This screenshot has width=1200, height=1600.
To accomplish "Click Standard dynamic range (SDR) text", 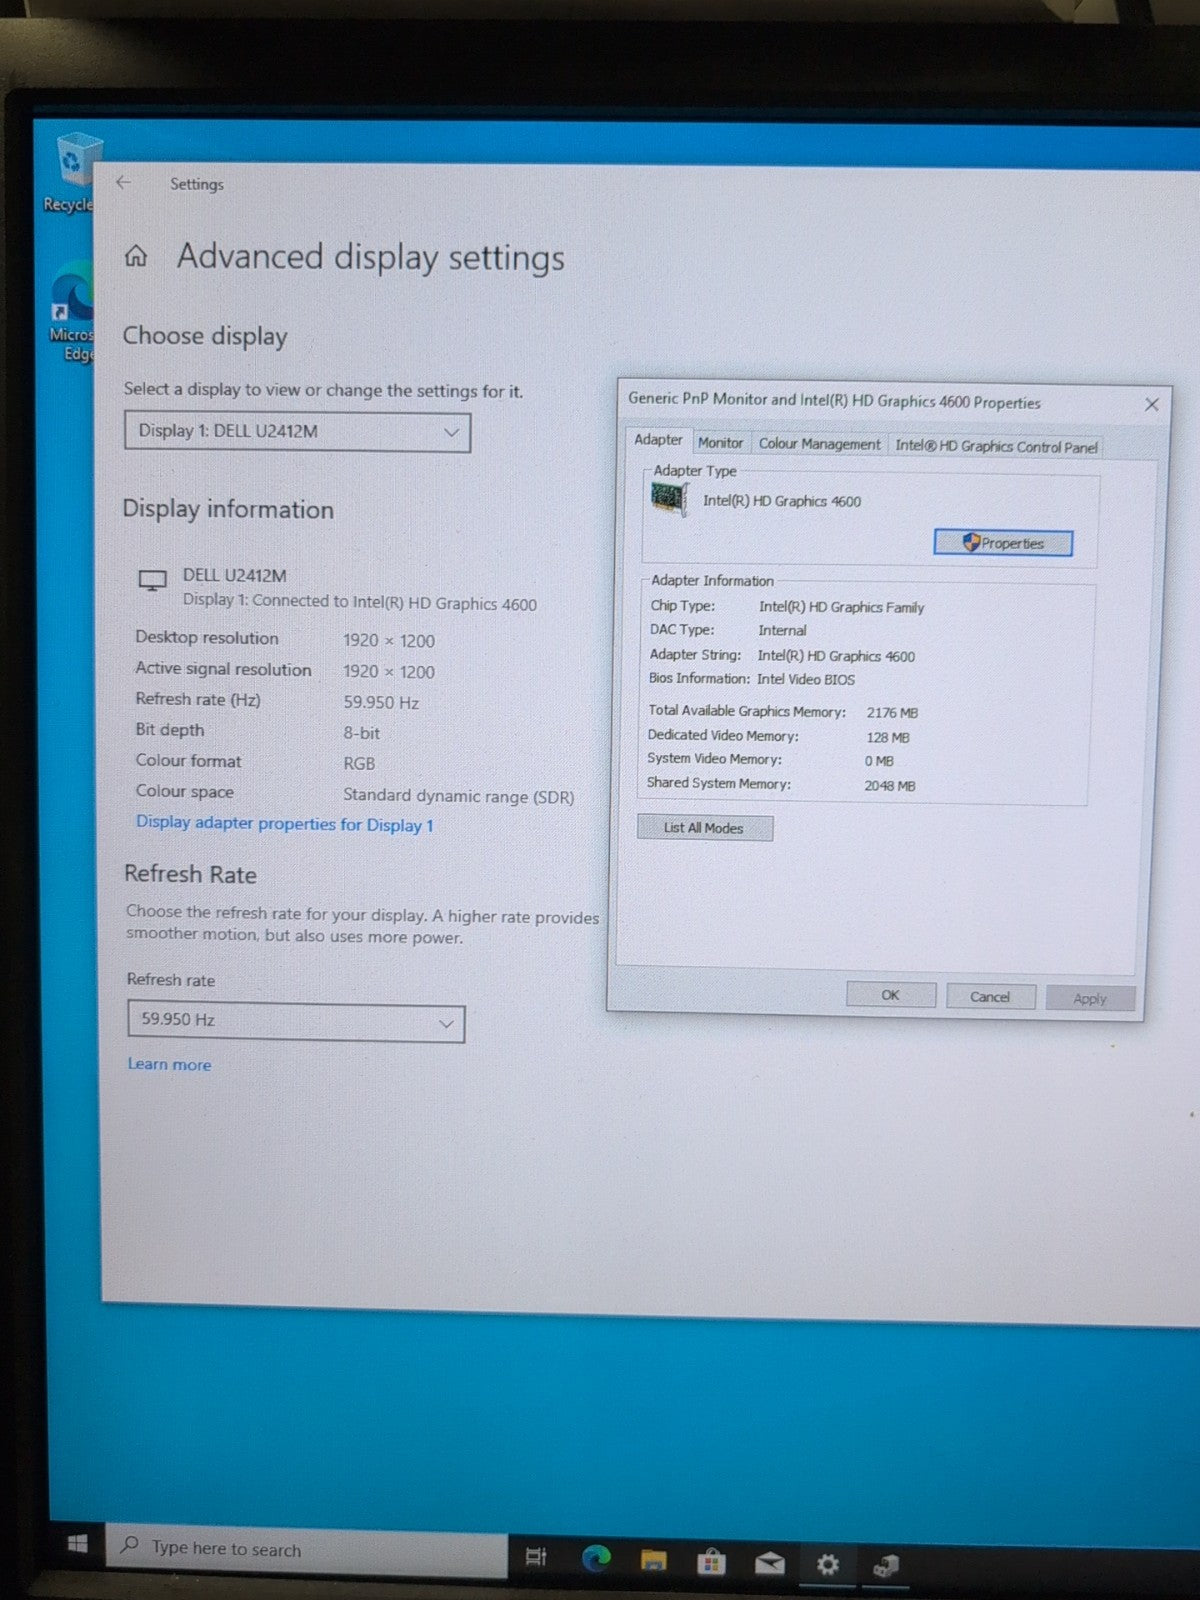I will coord(459,796).
